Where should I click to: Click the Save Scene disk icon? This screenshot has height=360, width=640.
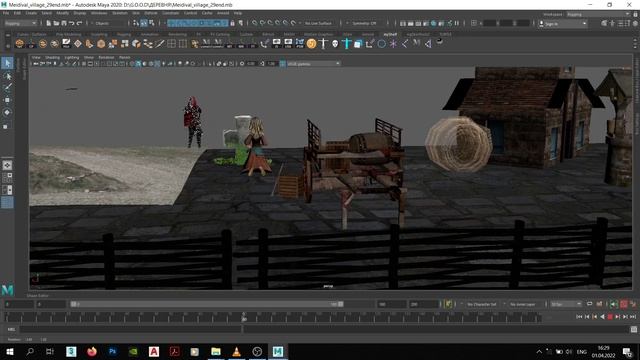[64, 23]
